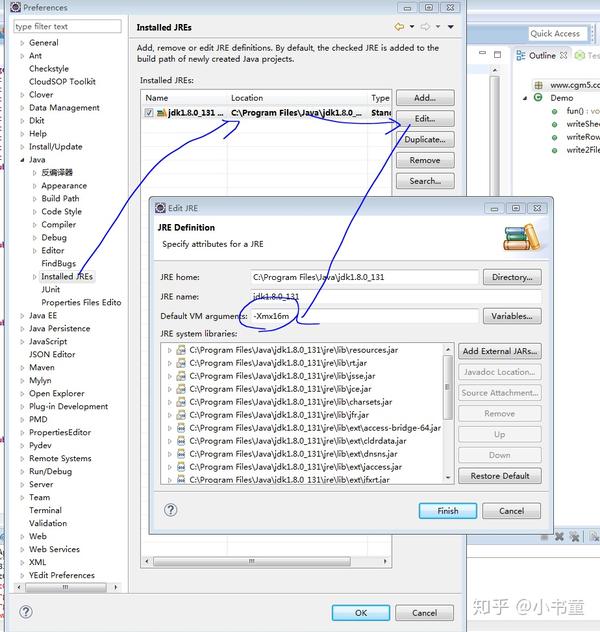Viewport: 600px width, 632px height.
Task: Expand the General preferences node
Action: [x=22, y=43]
